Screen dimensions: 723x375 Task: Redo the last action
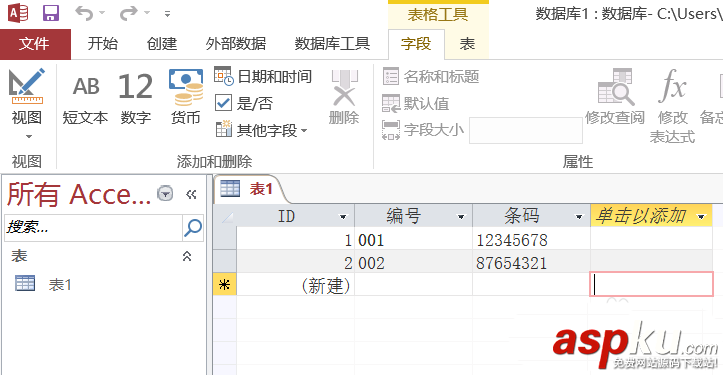pyautogui.click(x=129, y=13)
